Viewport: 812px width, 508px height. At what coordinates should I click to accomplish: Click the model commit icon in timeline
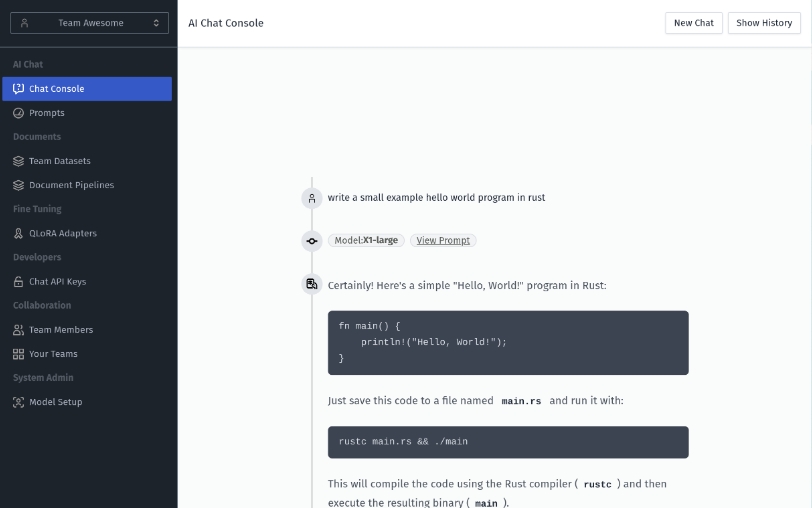click(x=312, y=241)
